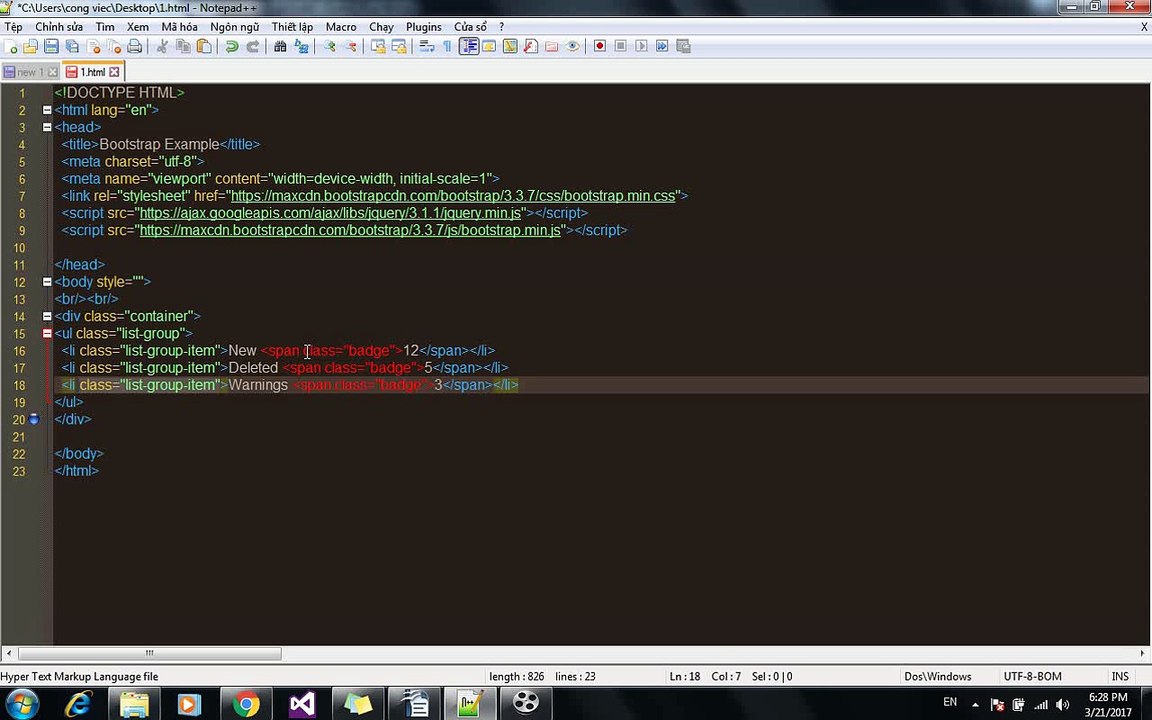
Task: Collapse the body fold on line 12
Action: coord(47,281)
